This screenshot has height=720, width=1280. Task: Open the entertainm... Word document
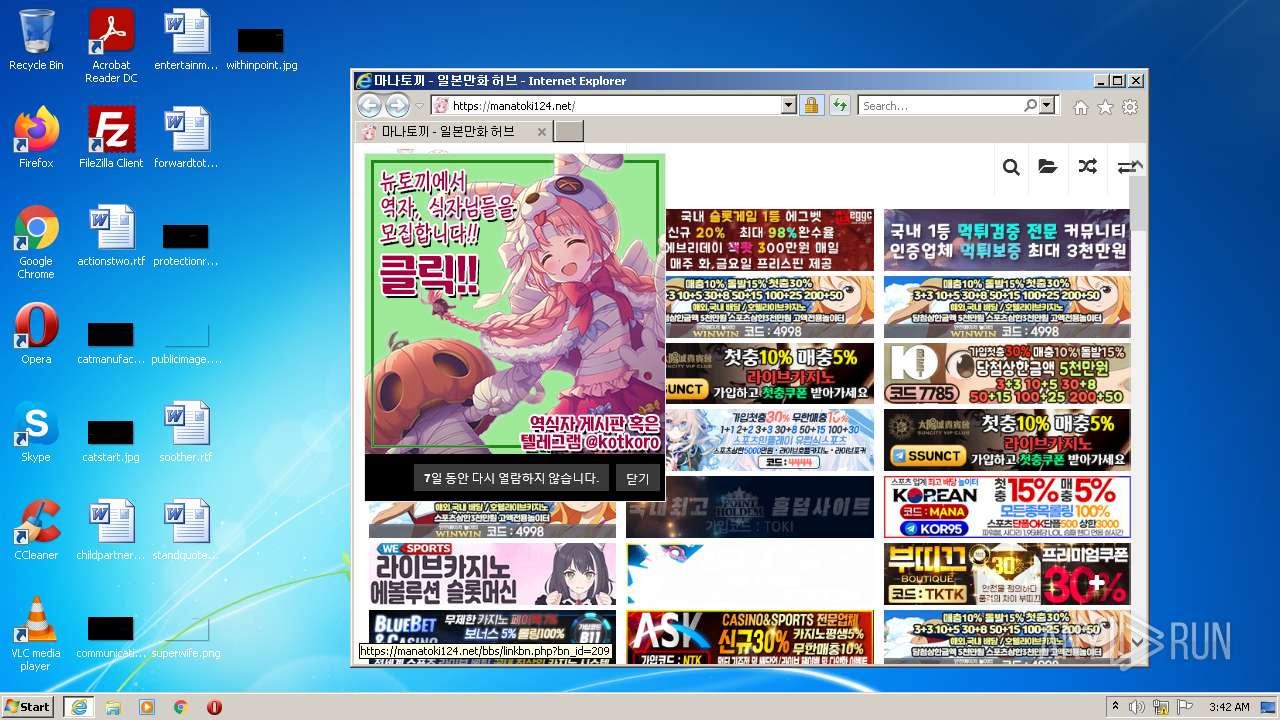[186, 40]
